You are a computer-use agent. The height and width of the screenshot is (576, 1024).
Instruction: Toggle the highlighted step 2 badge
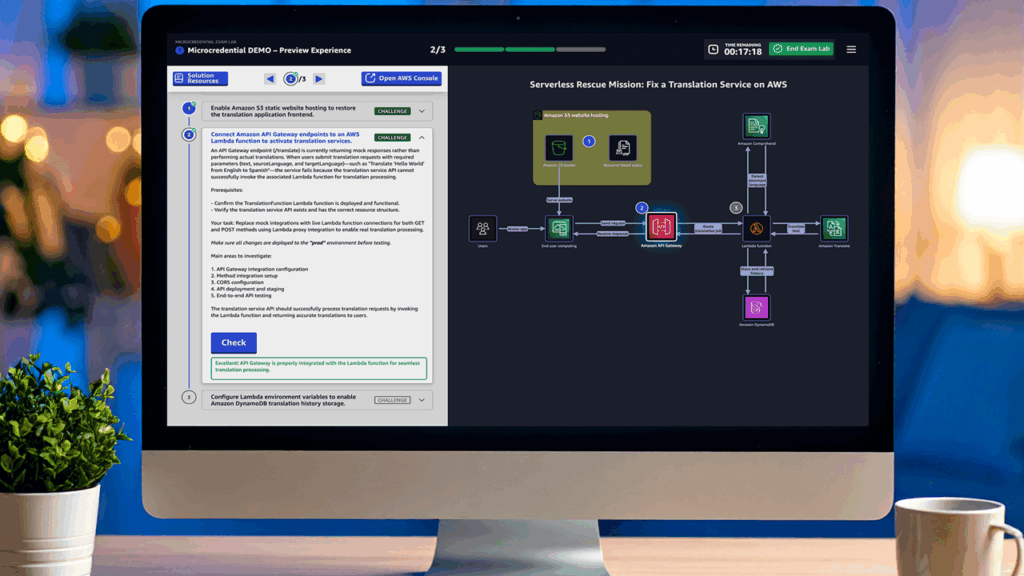click(641, 208)
